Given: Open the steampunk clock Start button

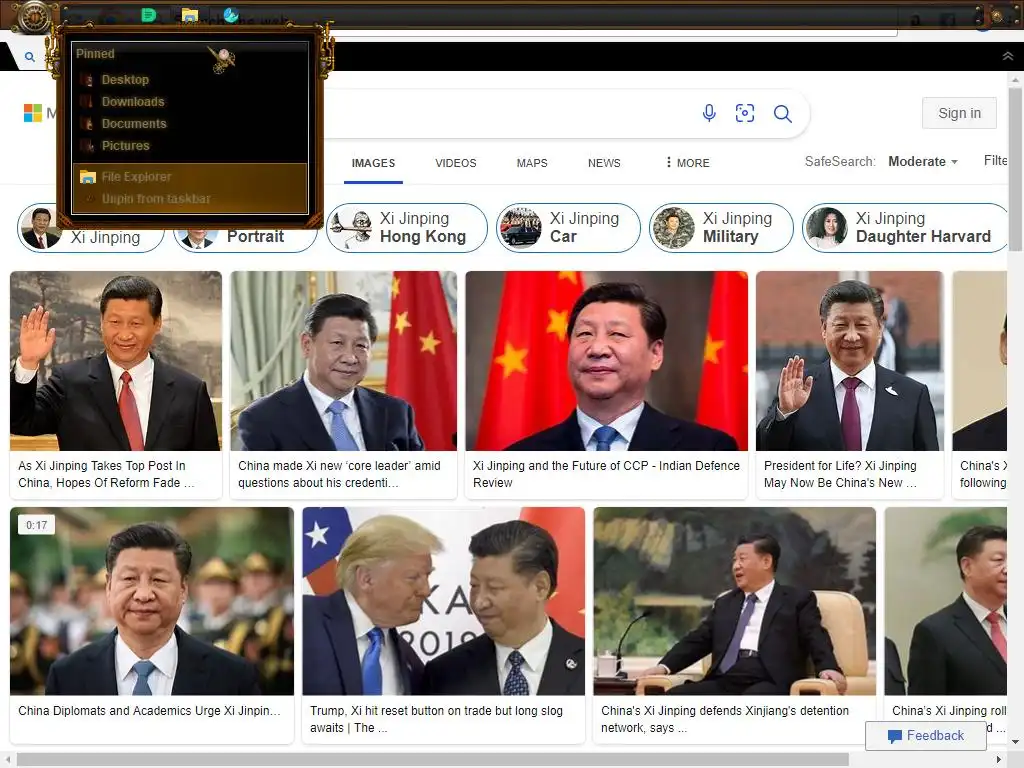Looking at the screenshot, I should coord(33,15).
